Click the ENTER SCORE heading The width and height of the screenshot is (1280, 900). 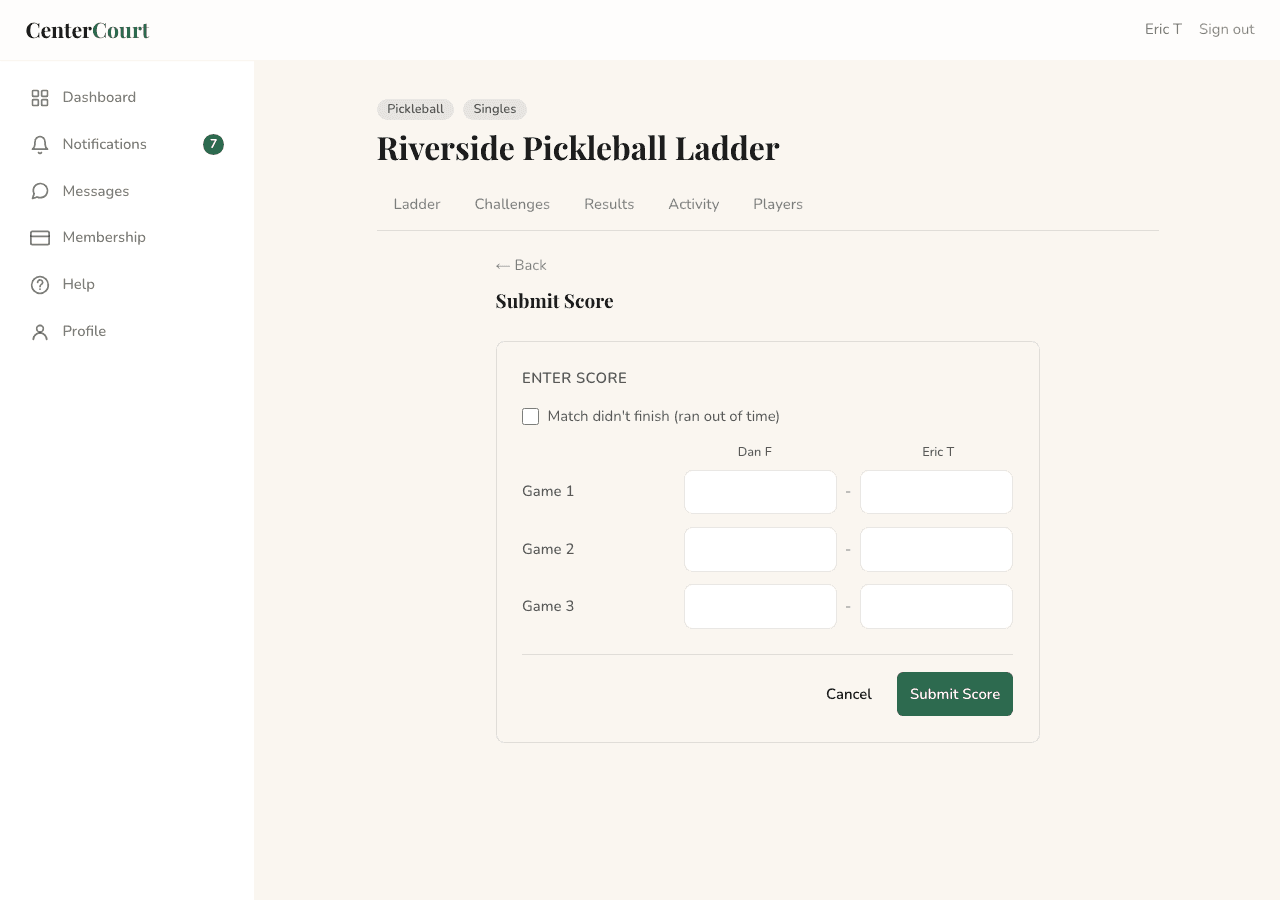(574, 378)
